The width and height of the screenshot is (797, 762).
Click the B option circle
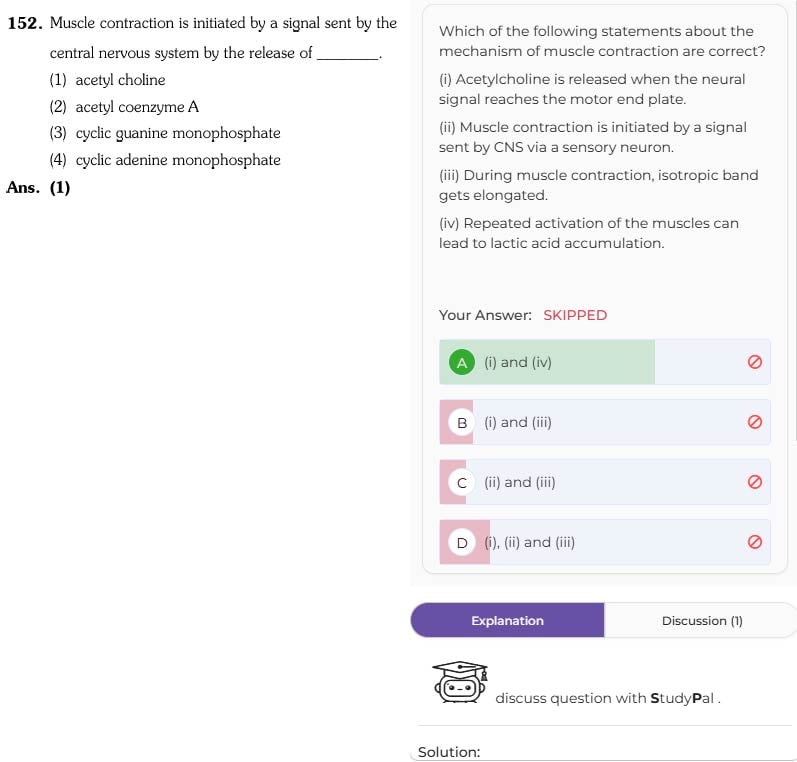(x=462, y=422)
